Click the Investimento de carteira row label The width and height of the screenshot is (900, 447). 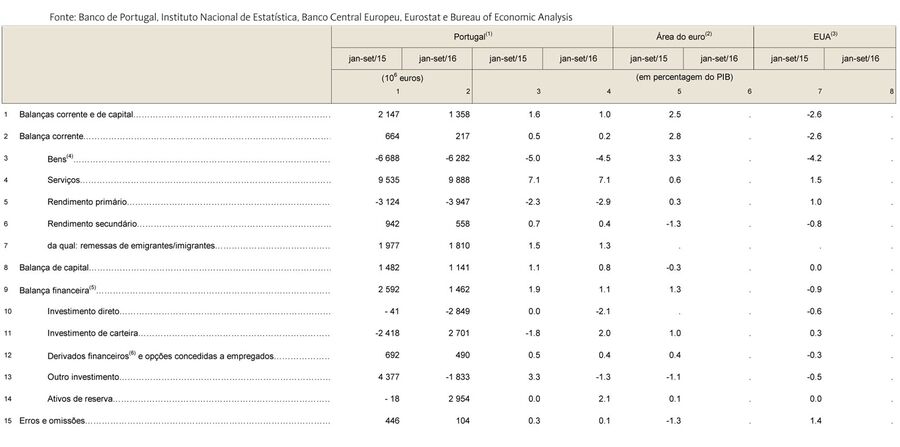point(91,333)
